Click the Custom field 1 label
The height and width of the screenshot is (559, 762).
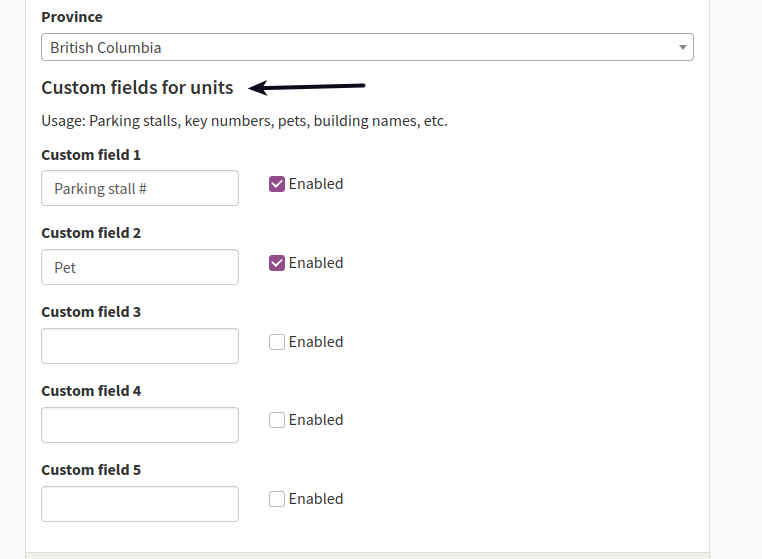point(91,155)
